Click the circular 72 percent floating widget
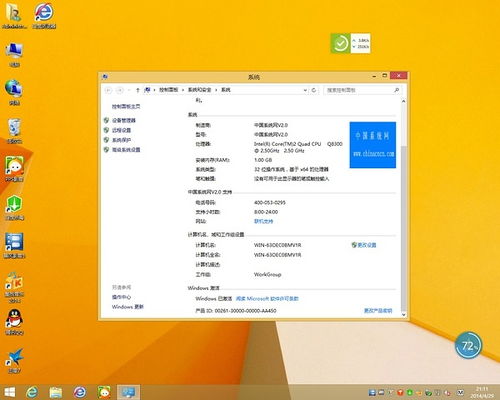Viewport: 500px width, 400px height. 468,345
